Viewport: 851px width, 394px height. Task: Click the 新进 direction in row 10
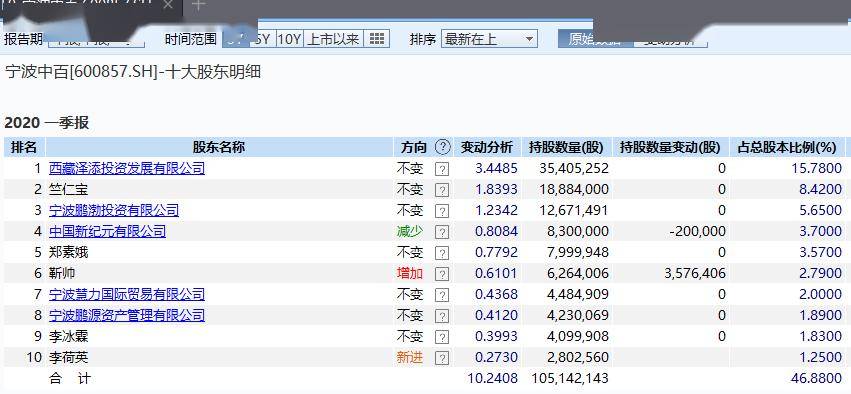tap(410, 357)
